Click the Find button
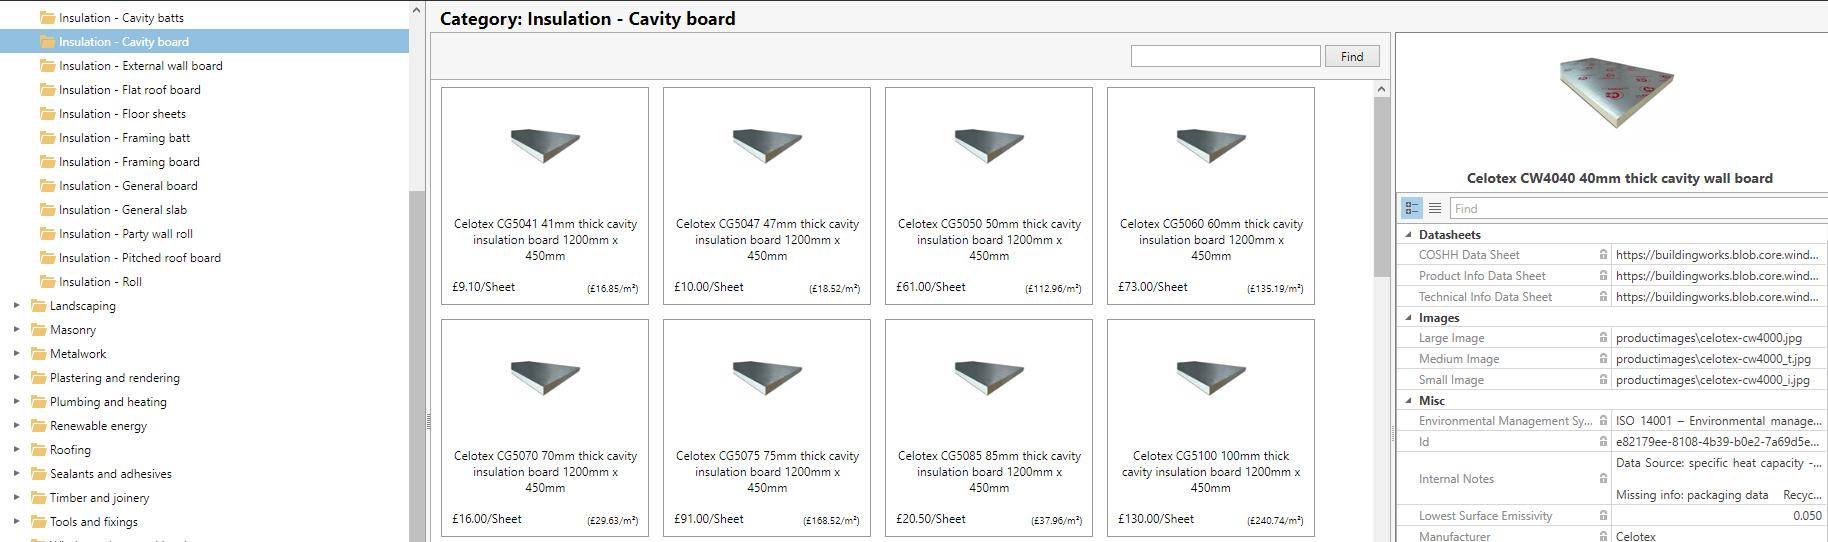Viewport: 1828px width, 542px height. (1352, 57)
